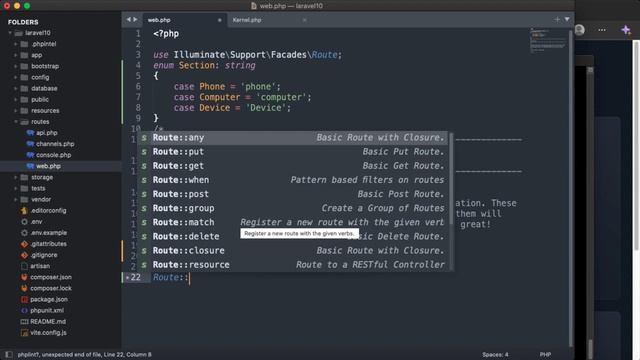Select Route::group autocomplete suggestion

(293, 208)
